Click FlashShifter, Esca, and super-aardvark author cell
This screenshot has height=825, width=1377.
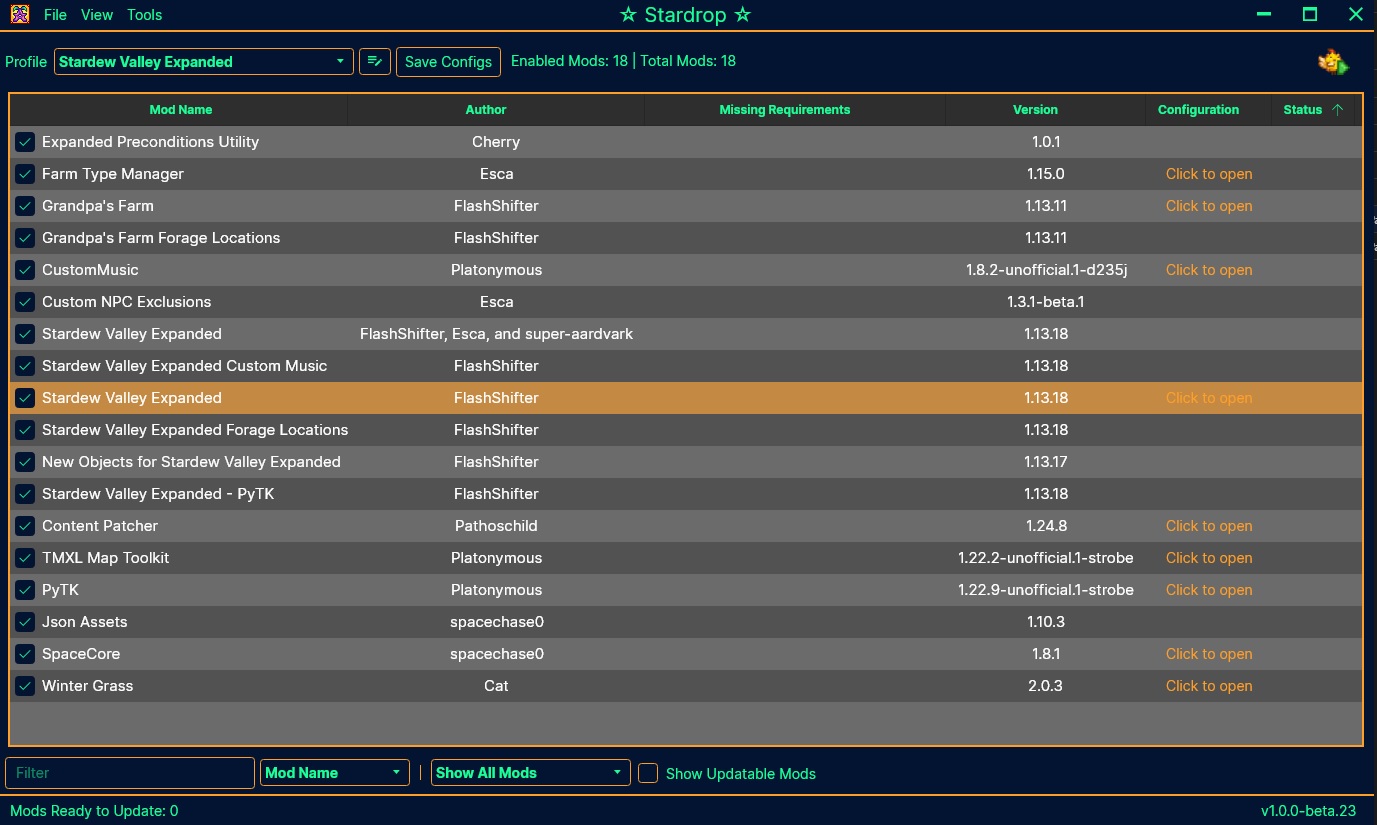[x=496, y=334]
